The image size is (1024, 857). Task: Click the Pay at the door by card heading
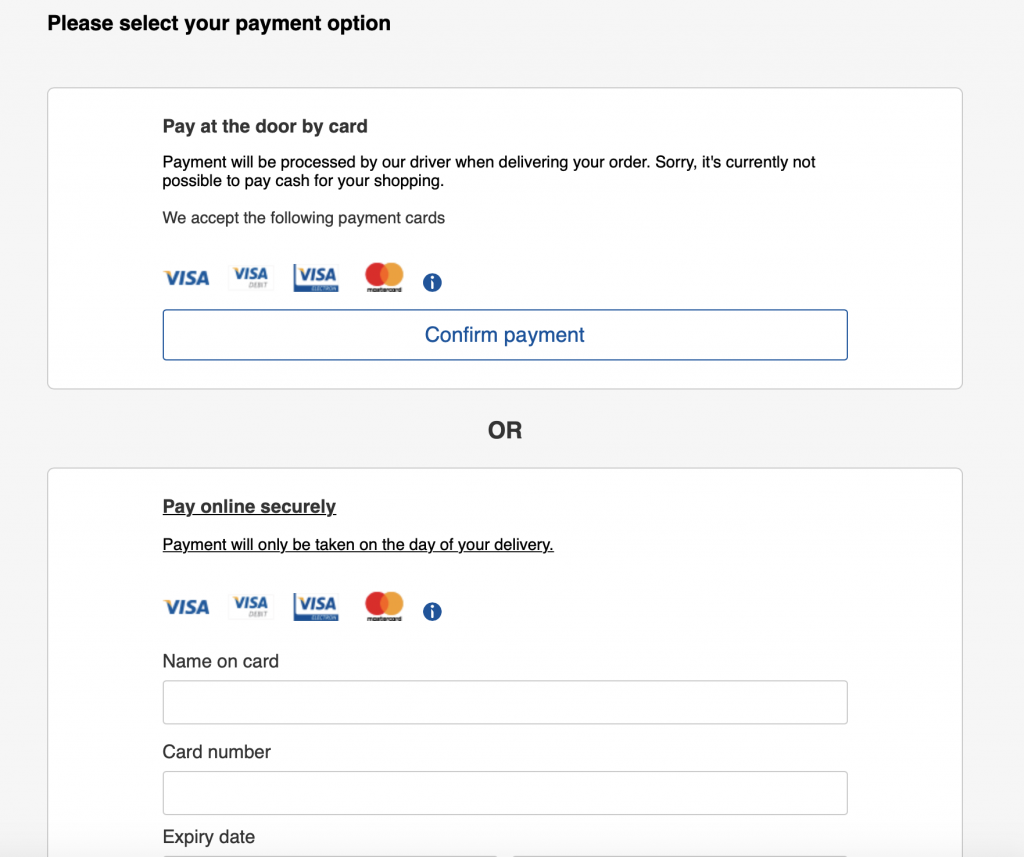point(264,126)
